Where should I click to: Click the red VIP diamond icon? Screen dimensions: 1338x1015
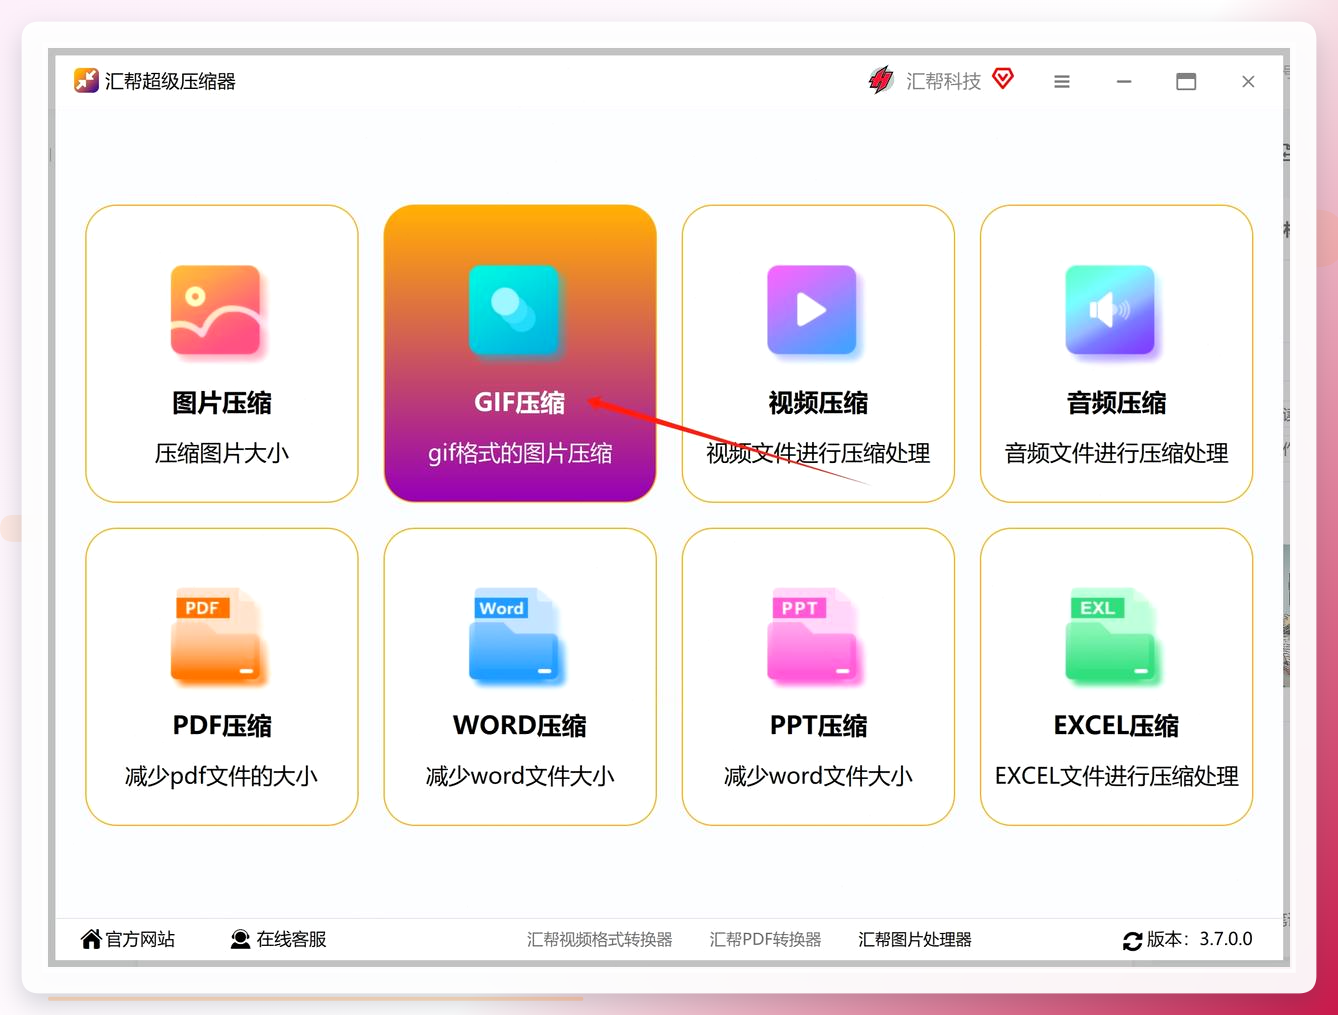1003,78
